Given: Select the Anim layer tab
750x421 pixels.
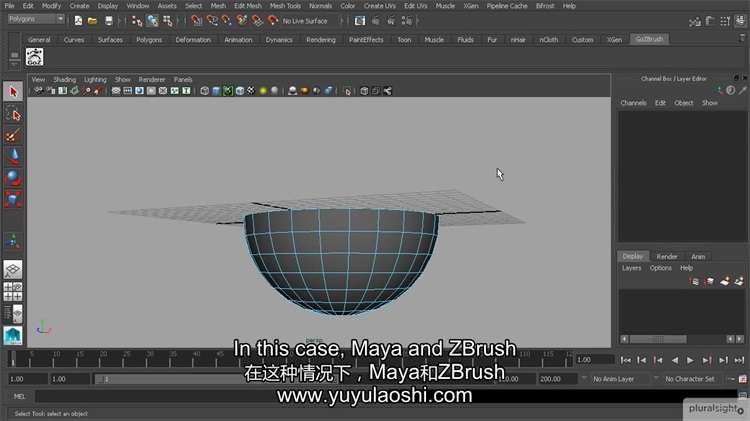Looking at the screenshot, I should (698, 256).
